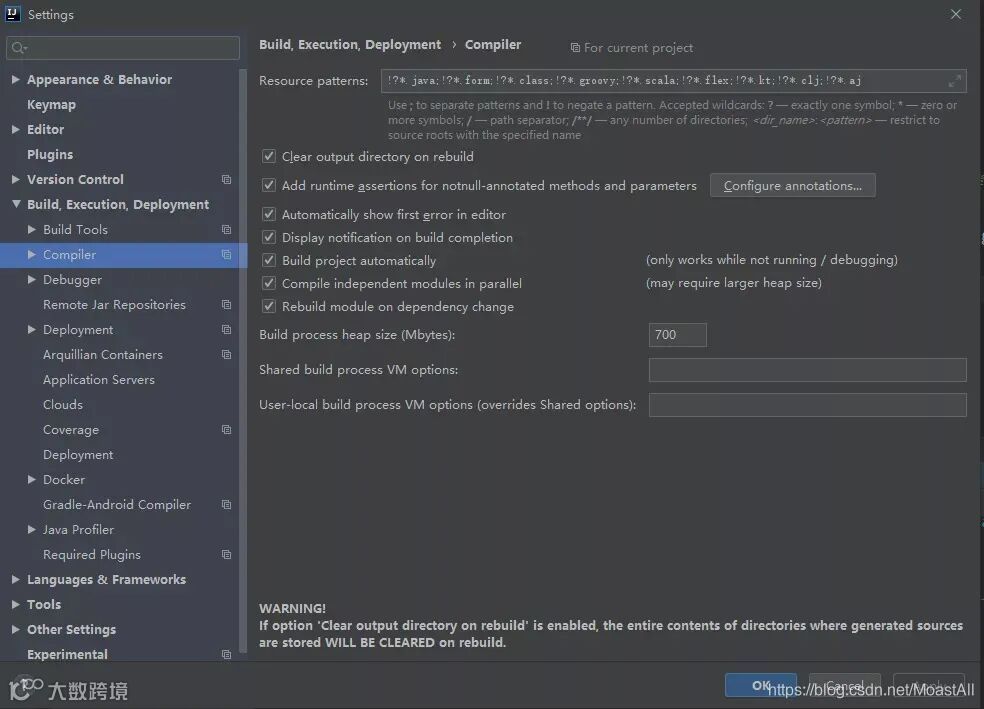The width and height of the screenshot is (984, 709).
Task: Click OK to apply settings
Action: 761,685
